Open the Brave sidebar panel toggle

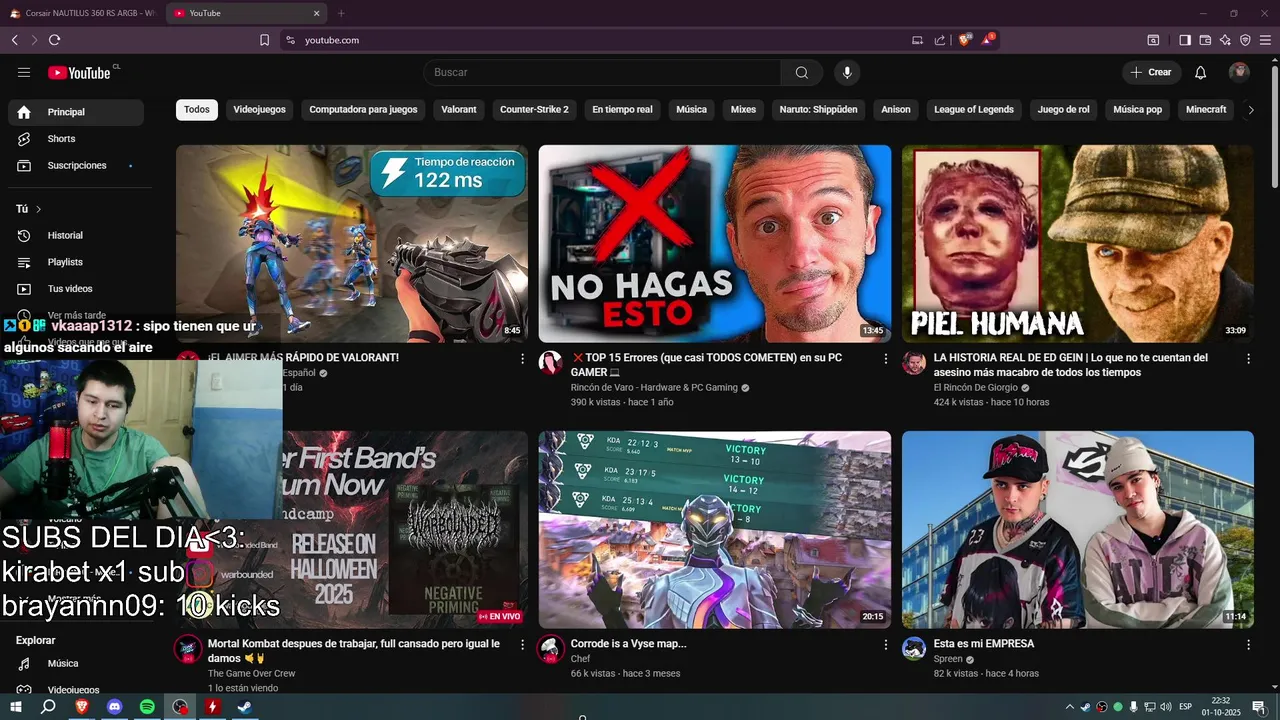click(1185, 40)
